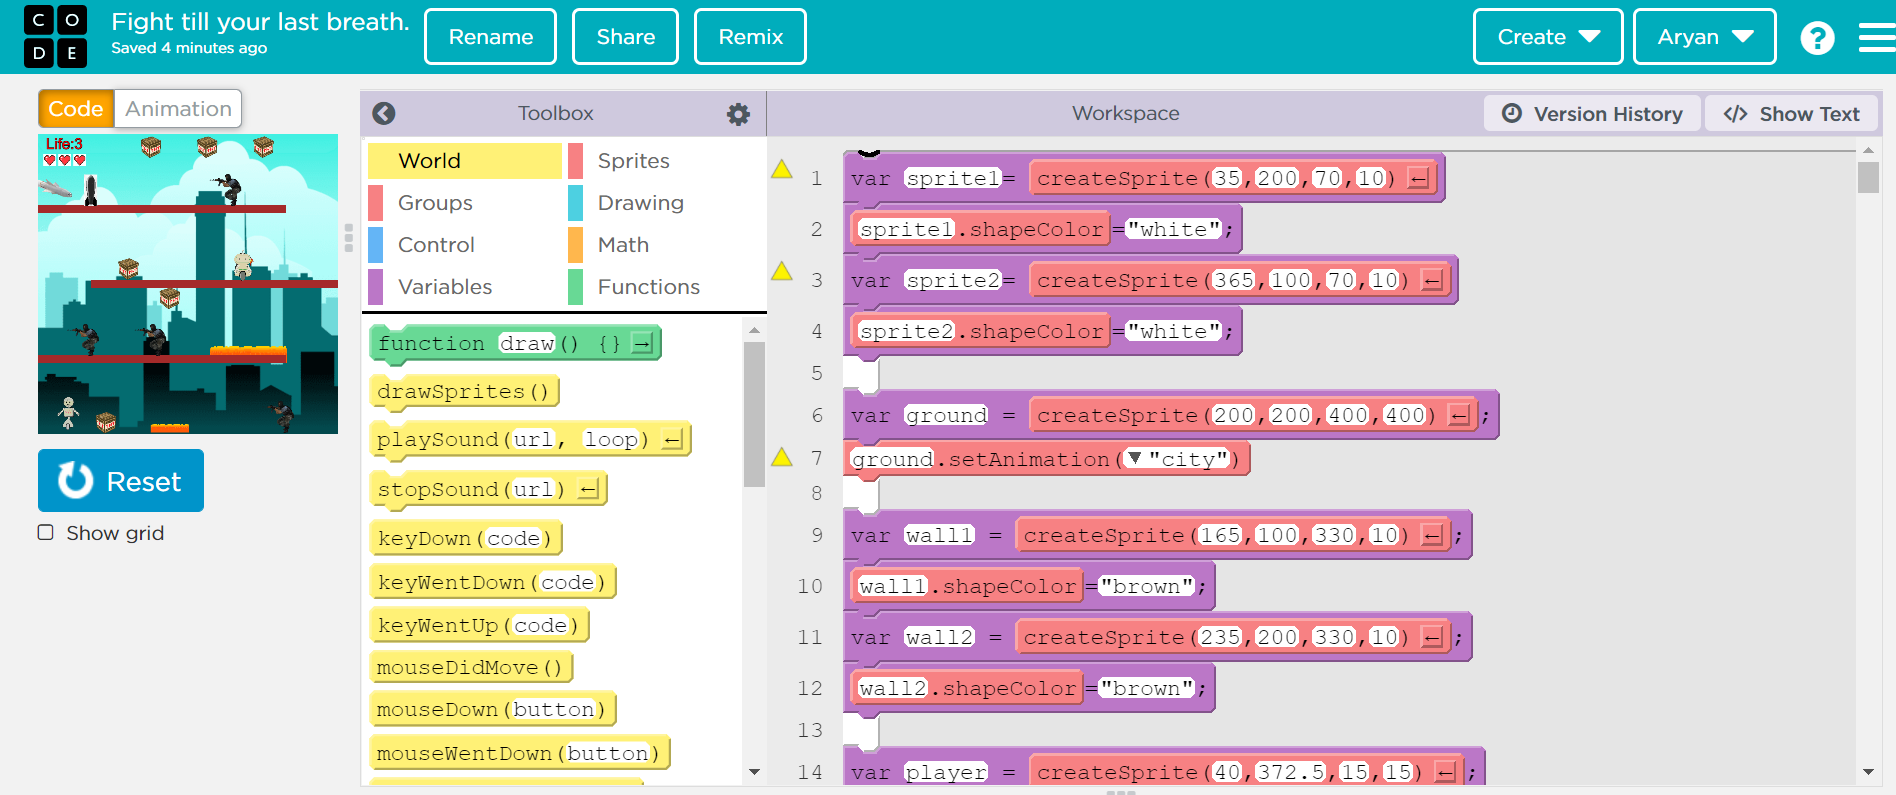Screen dimensions: 1896x795
Task: Click the toolbox vertical scrollbar thumb
Action: 754,414
